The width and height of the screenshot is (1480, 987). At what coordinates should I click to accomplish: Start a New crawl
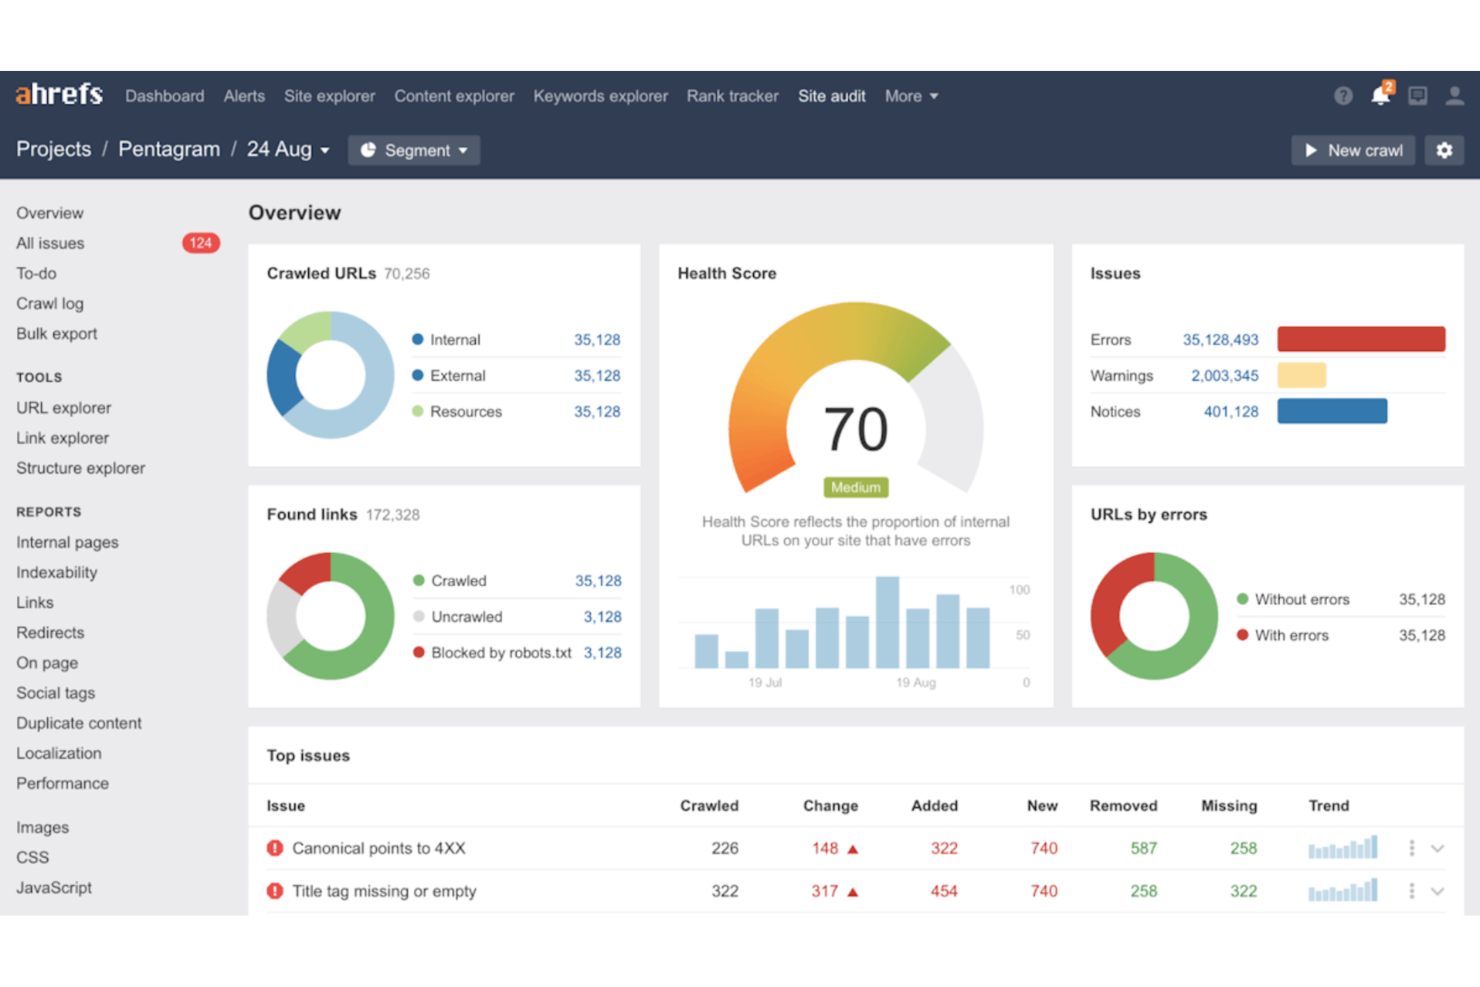tap(1353, 150)
